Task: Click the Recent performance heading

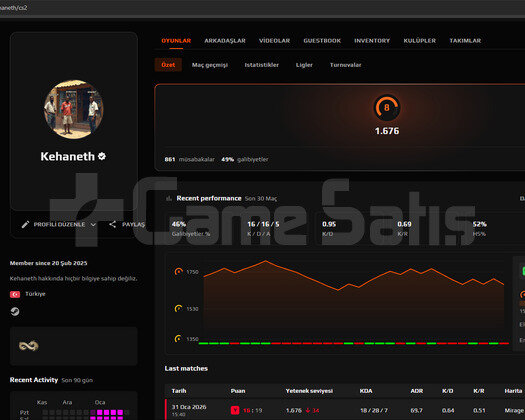Action: [x=209, y=198]
